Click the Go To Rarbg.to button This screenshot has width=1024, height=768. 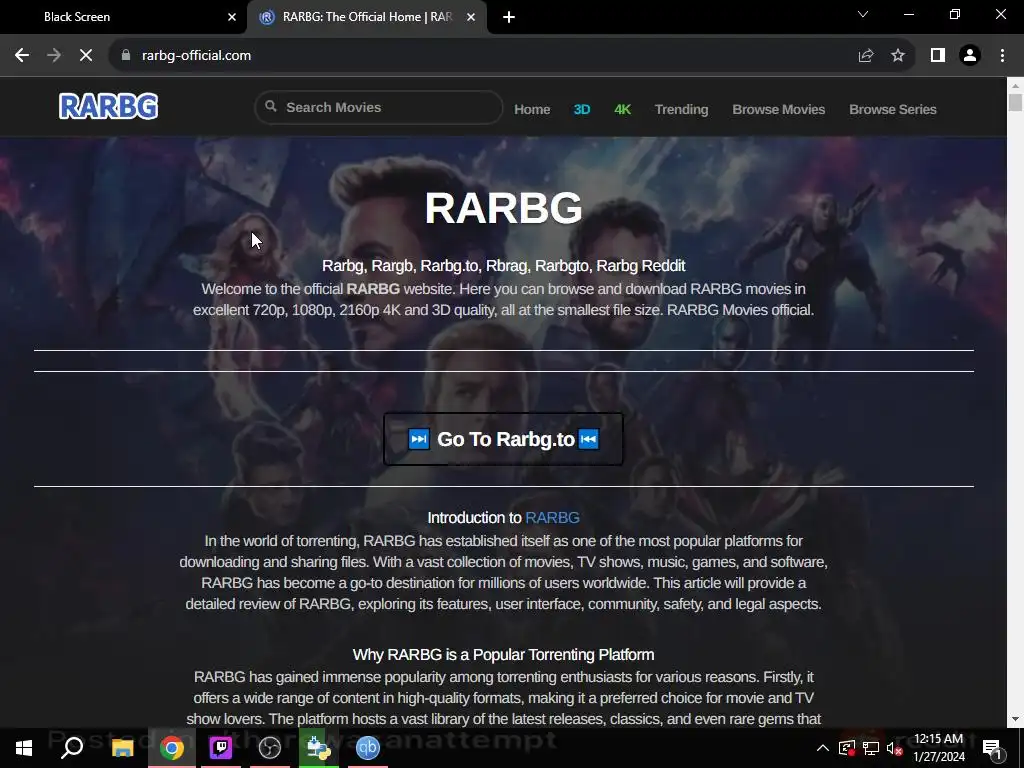(x=503, y=439)
